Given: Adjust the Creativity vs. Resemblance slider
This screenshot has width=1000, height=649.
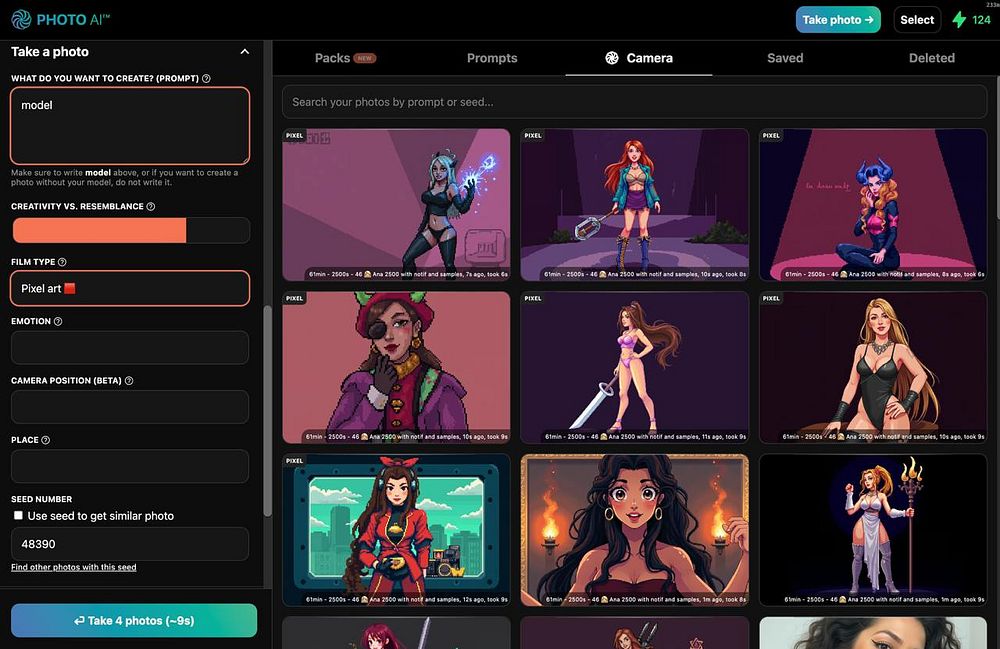Looking at the screenshot, I should click(x=130, y=230).
